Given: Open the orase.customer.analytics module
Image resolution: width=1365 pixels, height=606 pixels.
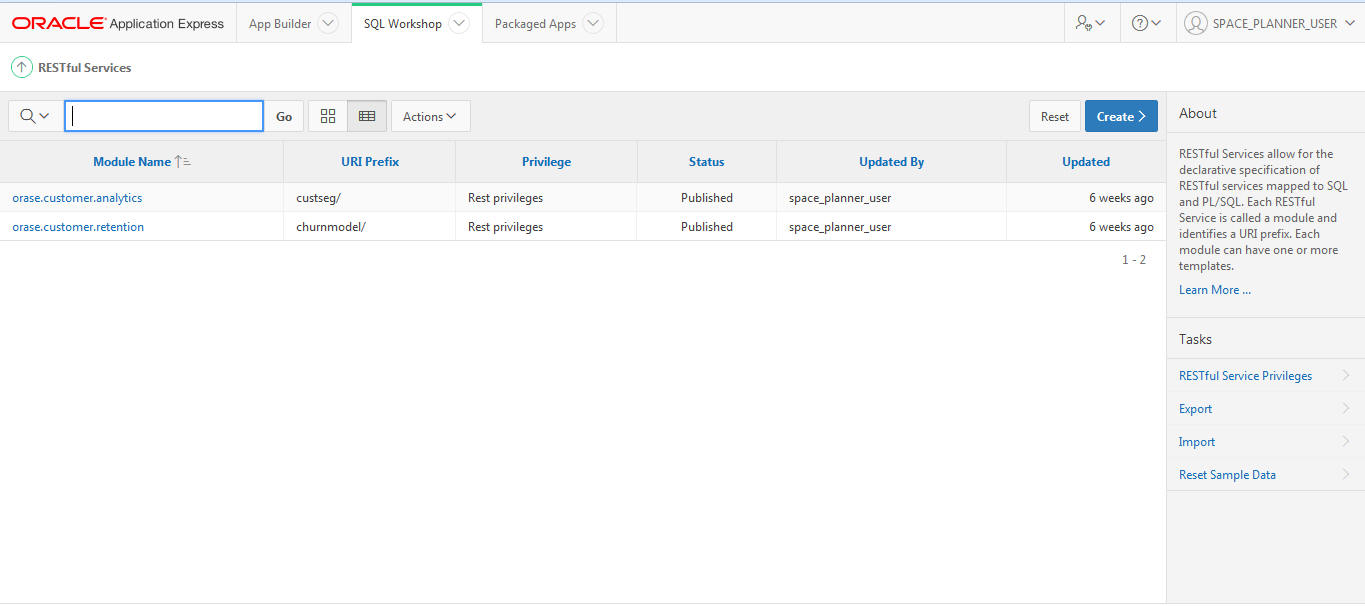Looking at the screenshot, I should [x=77, y=198].
